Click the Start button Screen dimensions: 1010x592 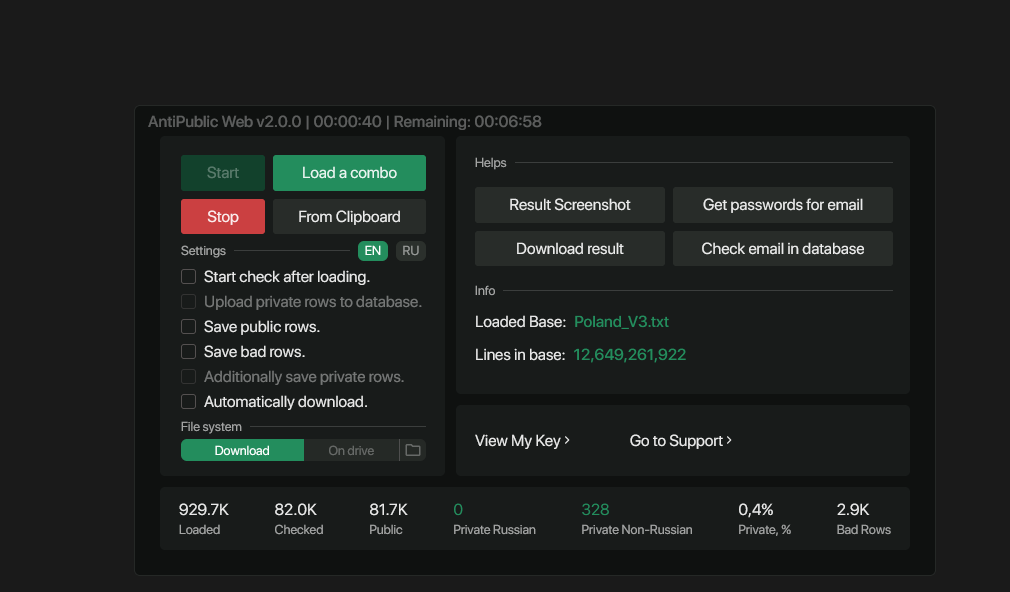[223, 173]
